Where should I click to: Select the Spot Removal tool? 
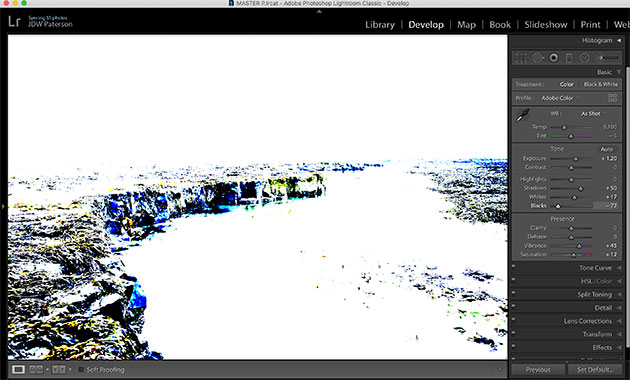[x=538, y=58]
